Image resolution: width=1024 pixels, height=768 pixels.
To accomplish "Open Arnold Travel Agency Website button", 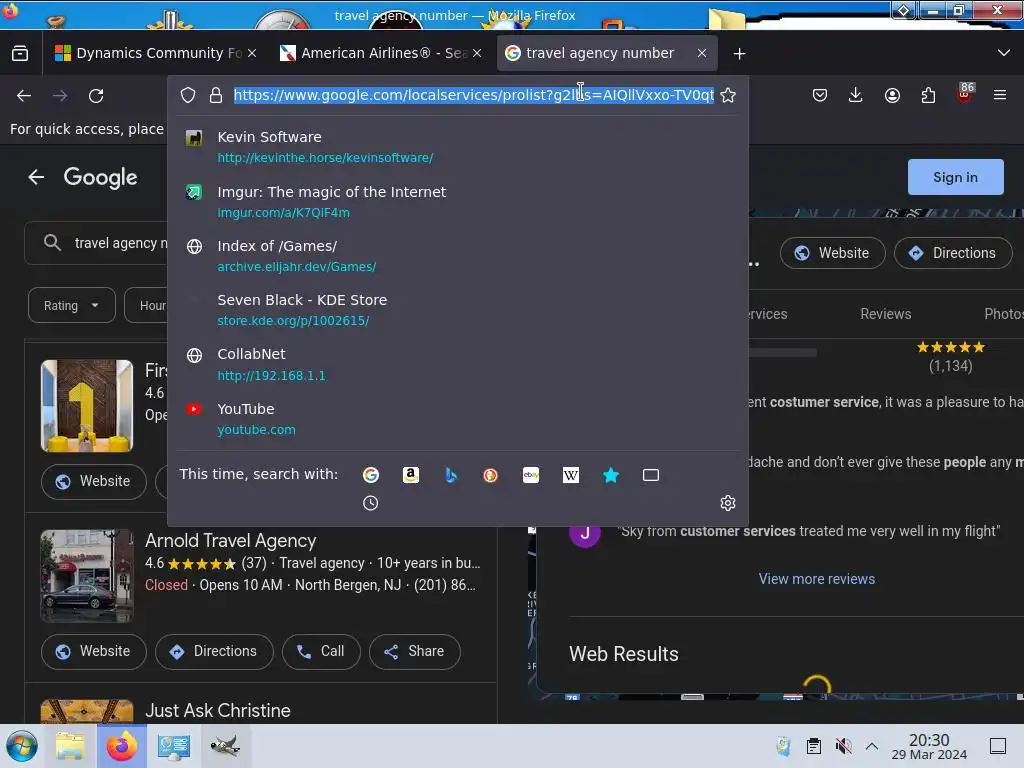I will 93,651.
